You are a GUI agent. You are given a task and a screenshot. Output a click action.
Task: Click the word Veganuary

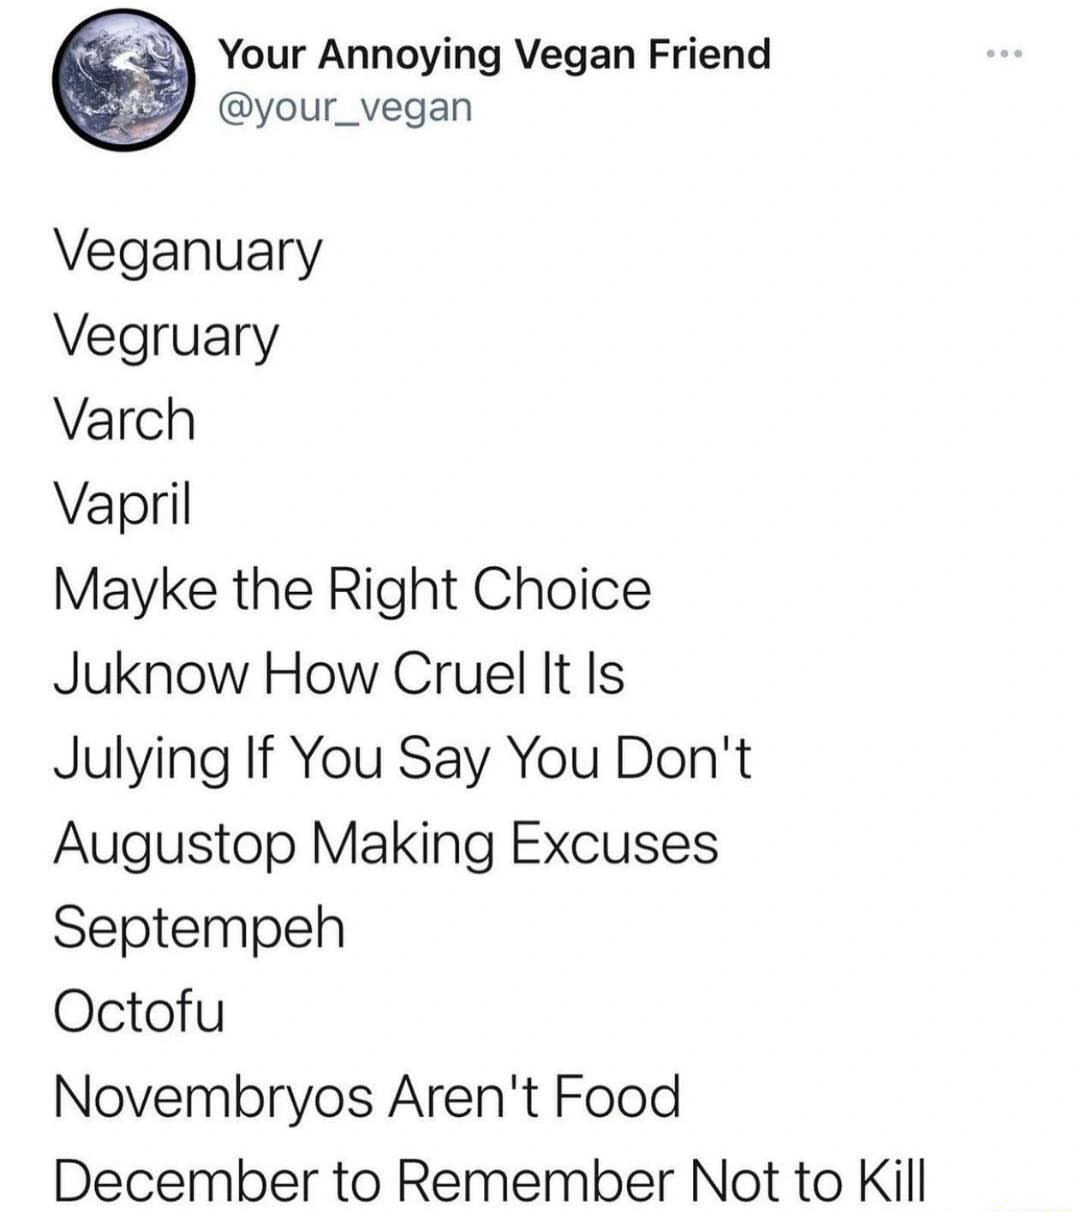click(x=188, y=252)
